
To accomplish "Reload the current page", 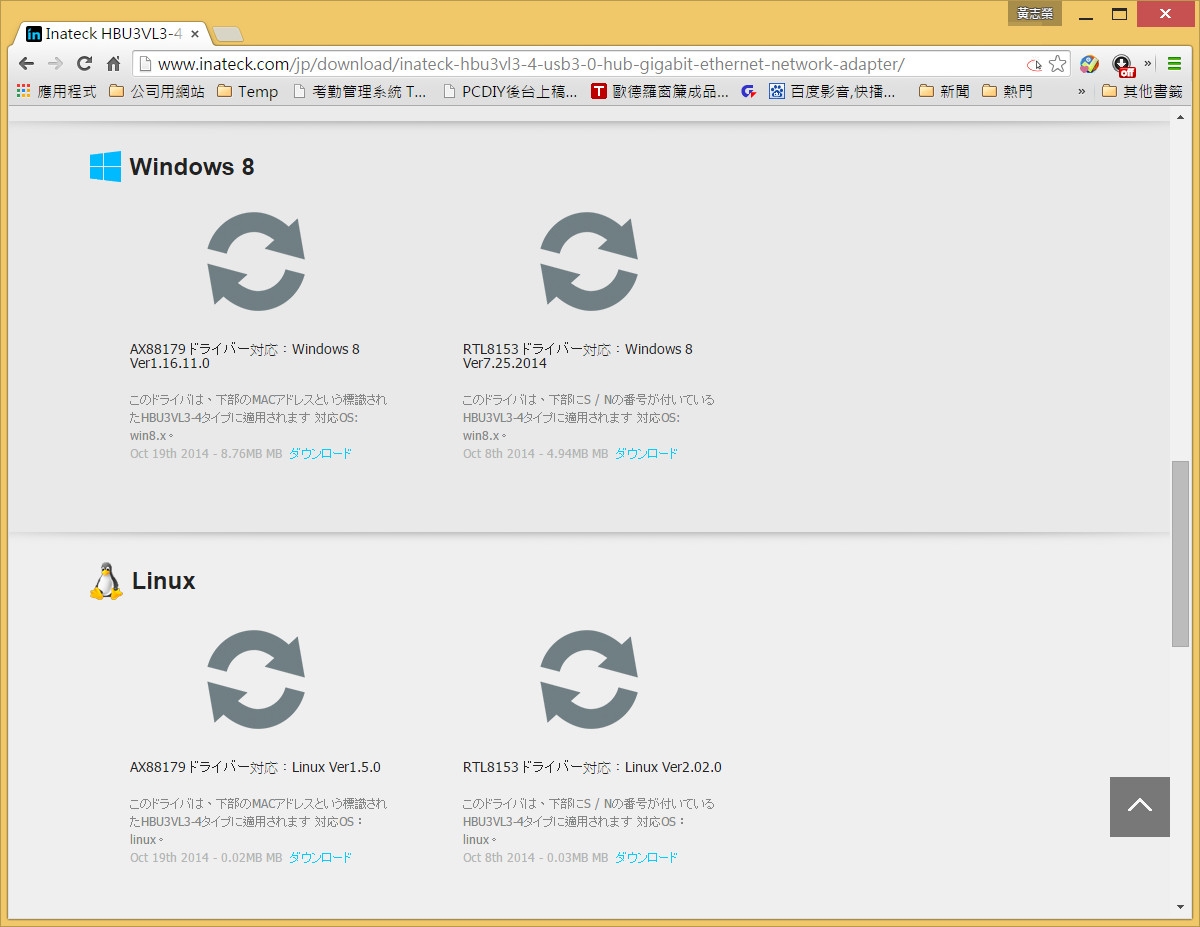I will (x=85, y=63).
